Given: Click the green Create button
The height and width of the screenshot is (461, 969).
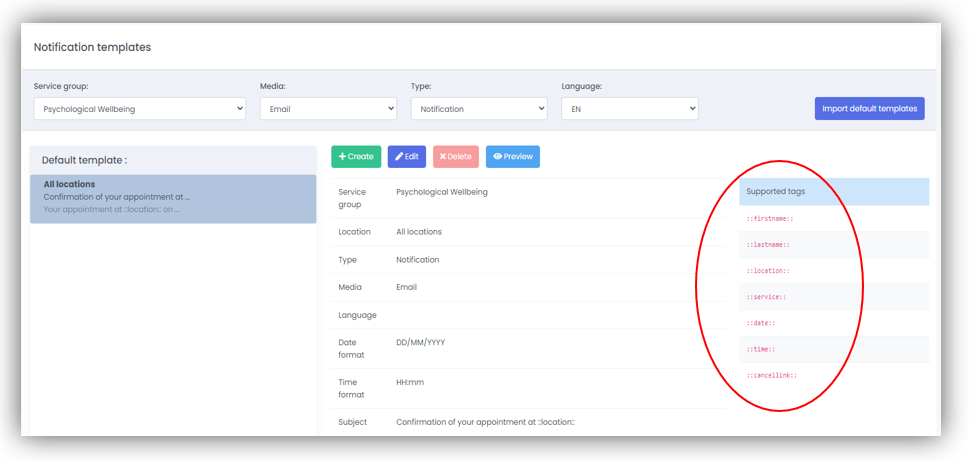Looking at the screenshot, I should (x=356, y=157).
